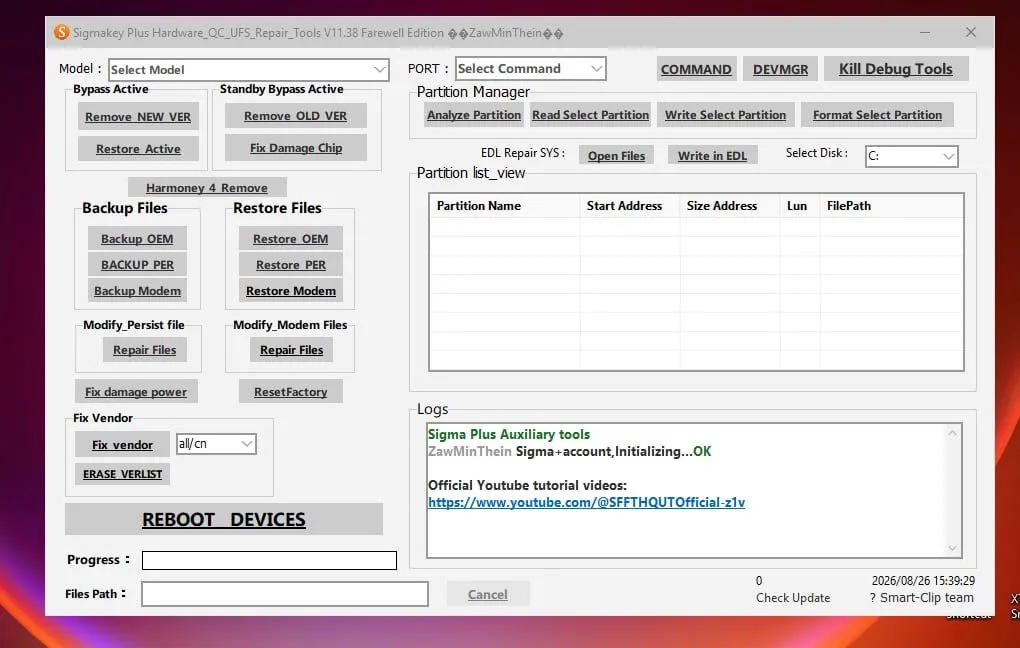Click Repair Files under Modify_Persist file
The width and height of the screenshot is (1020, 648).
coord(144,350)
